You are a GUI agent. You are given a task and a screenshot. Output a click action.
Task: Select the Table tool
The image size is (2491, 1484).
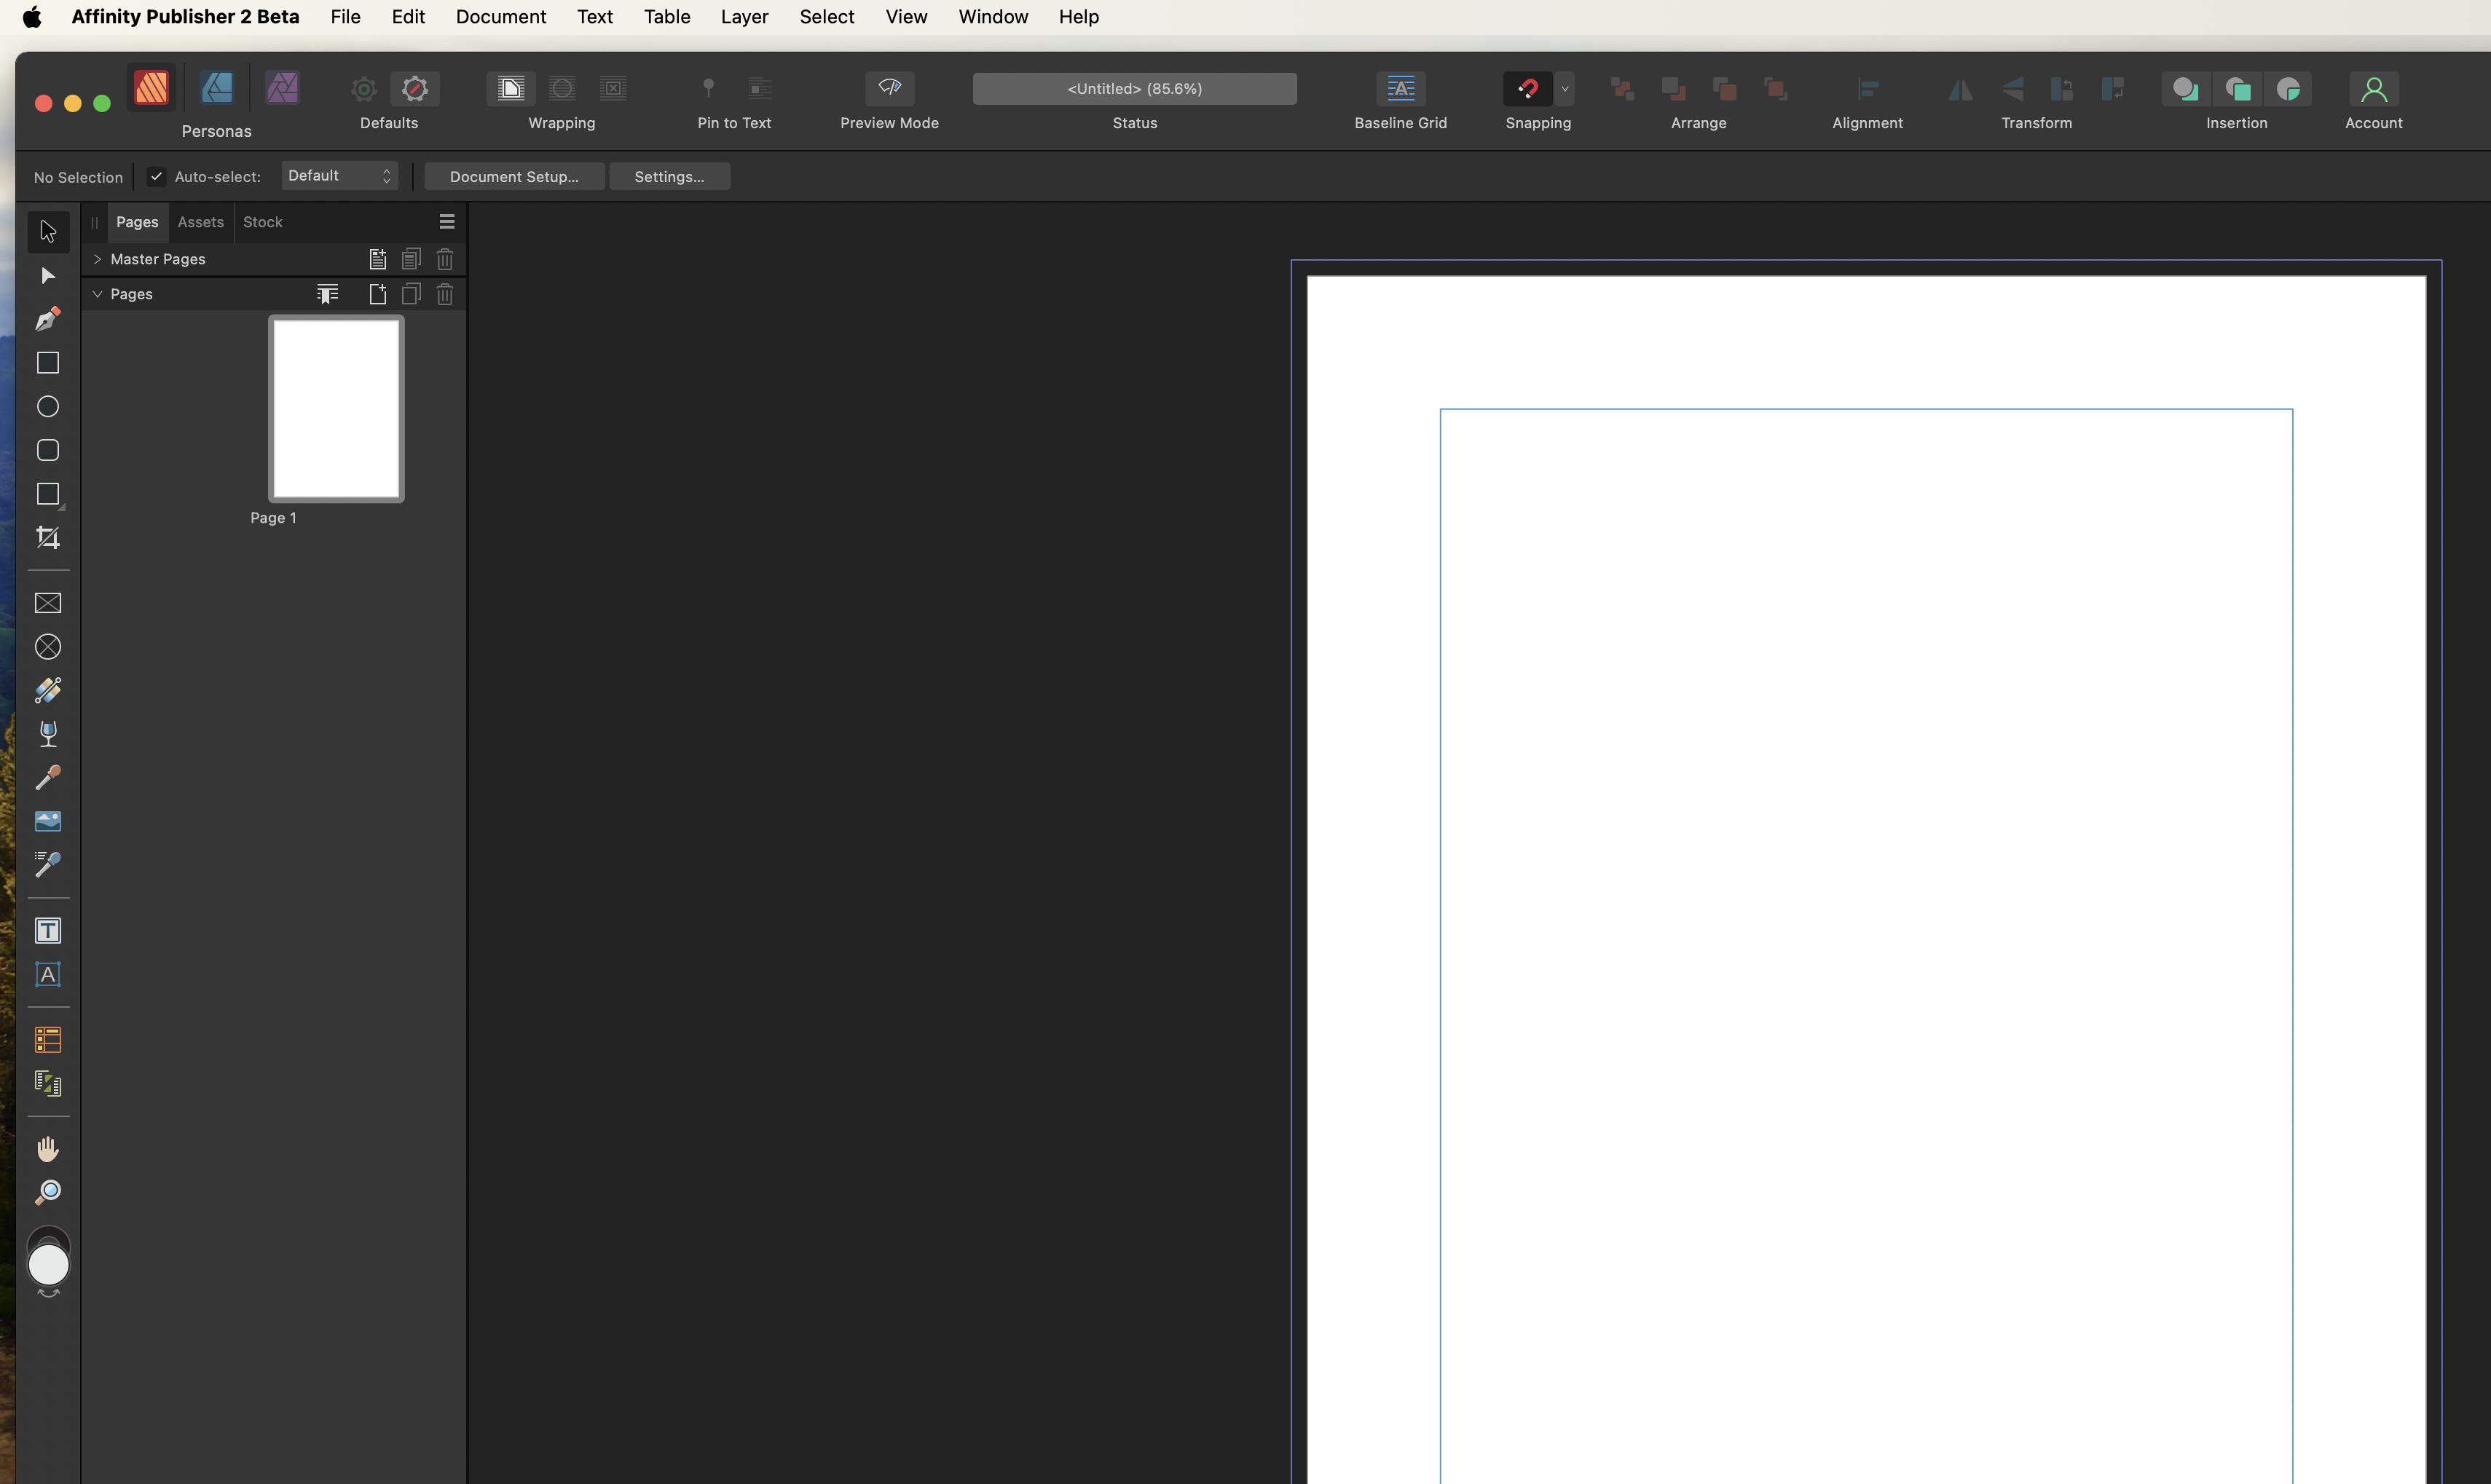(x=48, y=1040)
